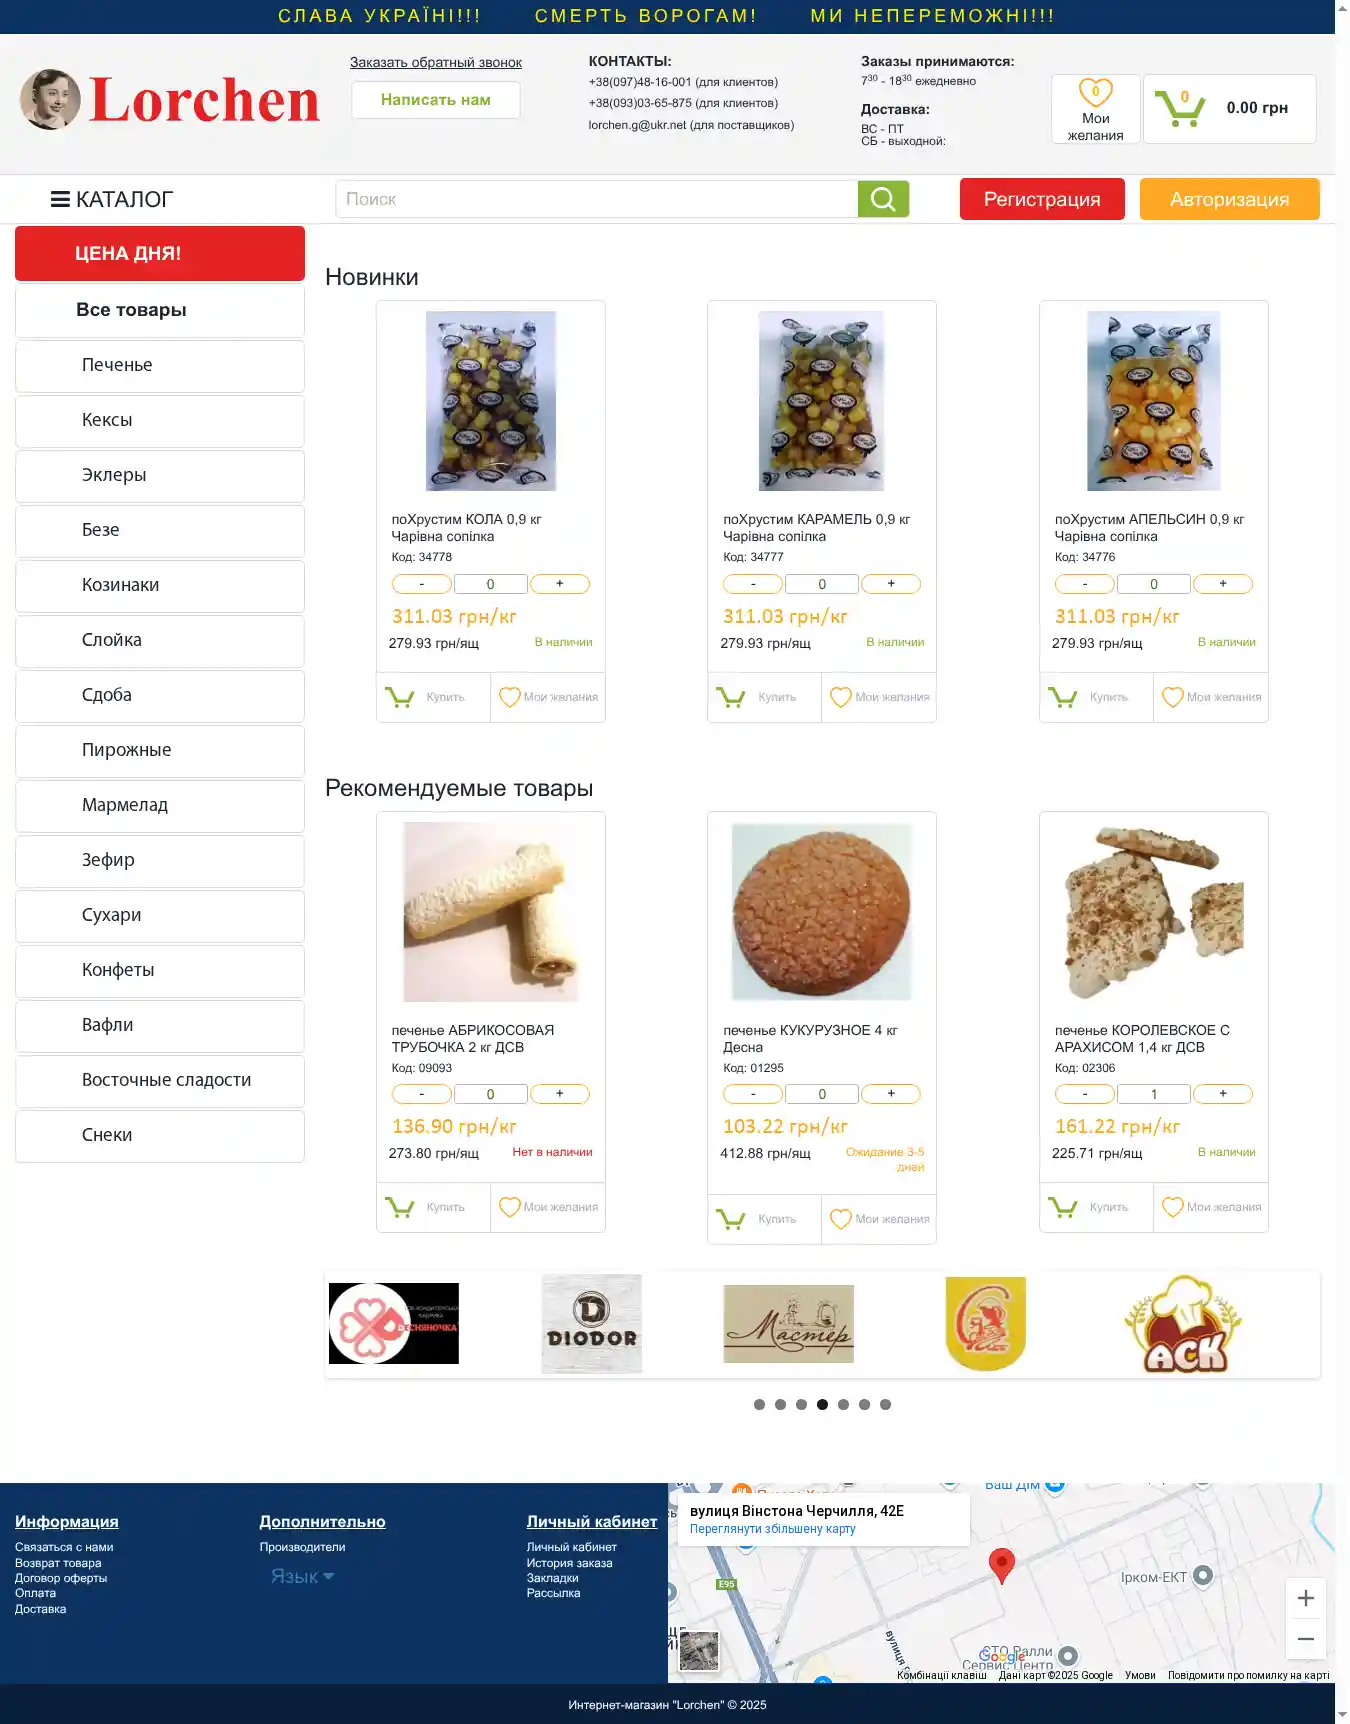The height and width of the screenshot is (1724, 1350).
Task: Click cart icon under печенье КОРОЛЕВСКОЕ product
Action: coord(1062,1207)
